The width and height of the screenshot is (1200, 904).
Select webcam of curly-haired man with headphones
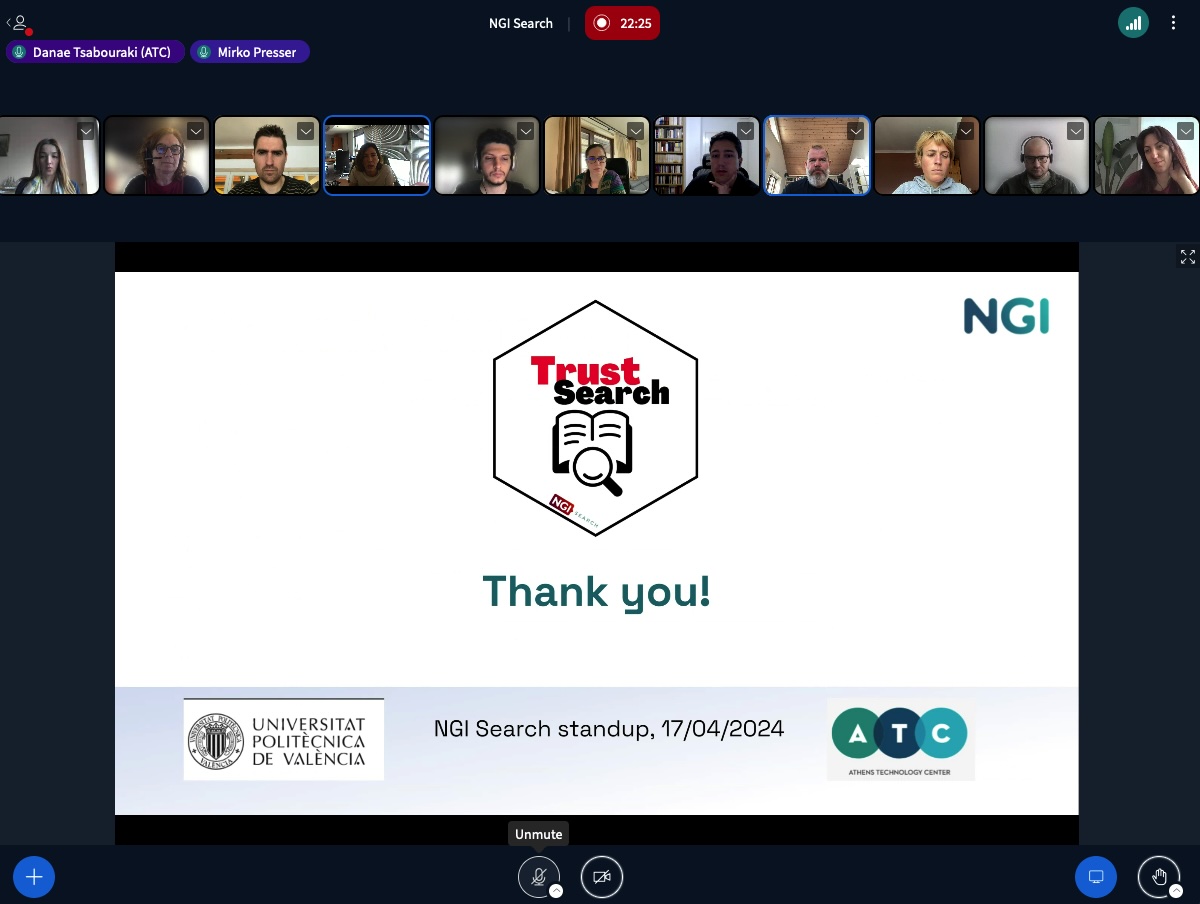point(487,155)
